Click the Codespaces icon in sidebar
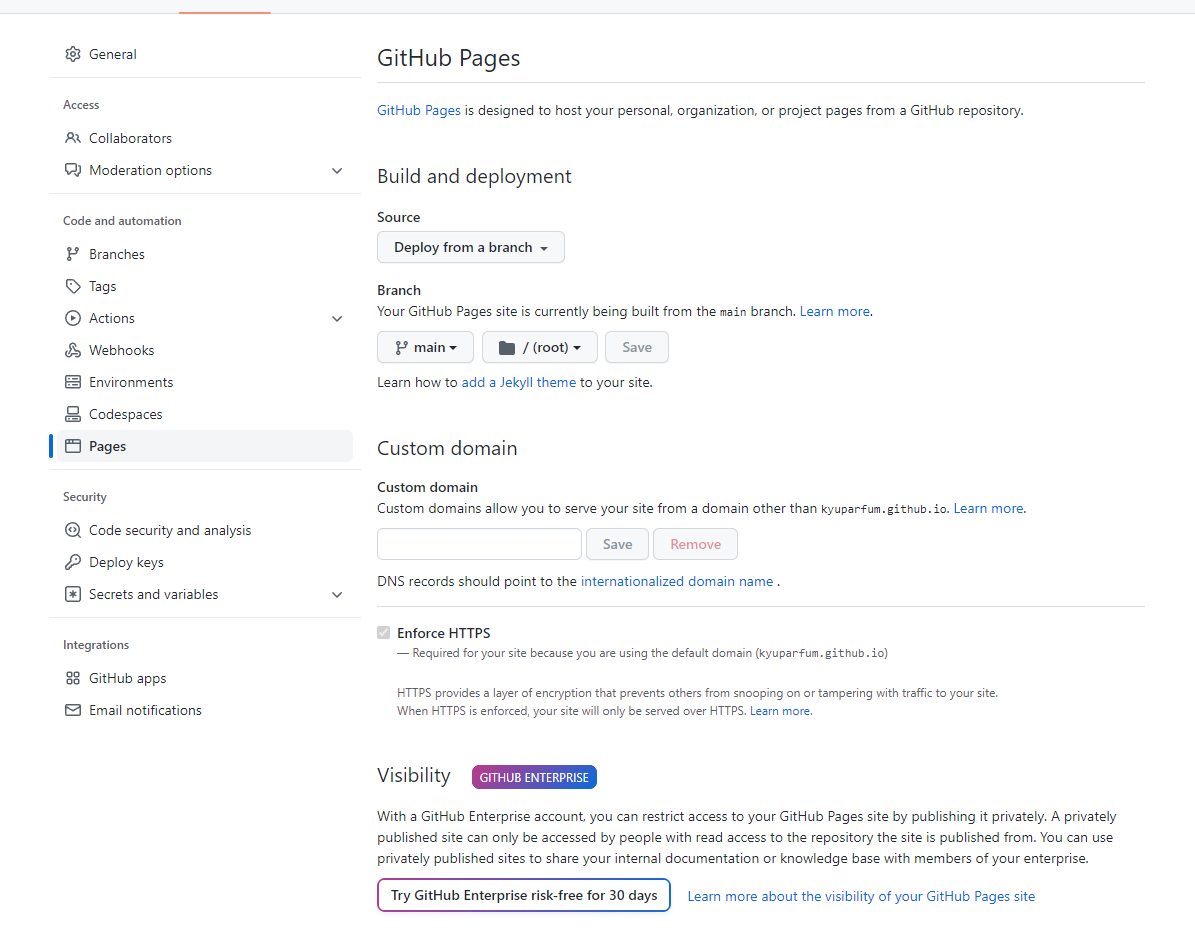 (x=72, y=414)
